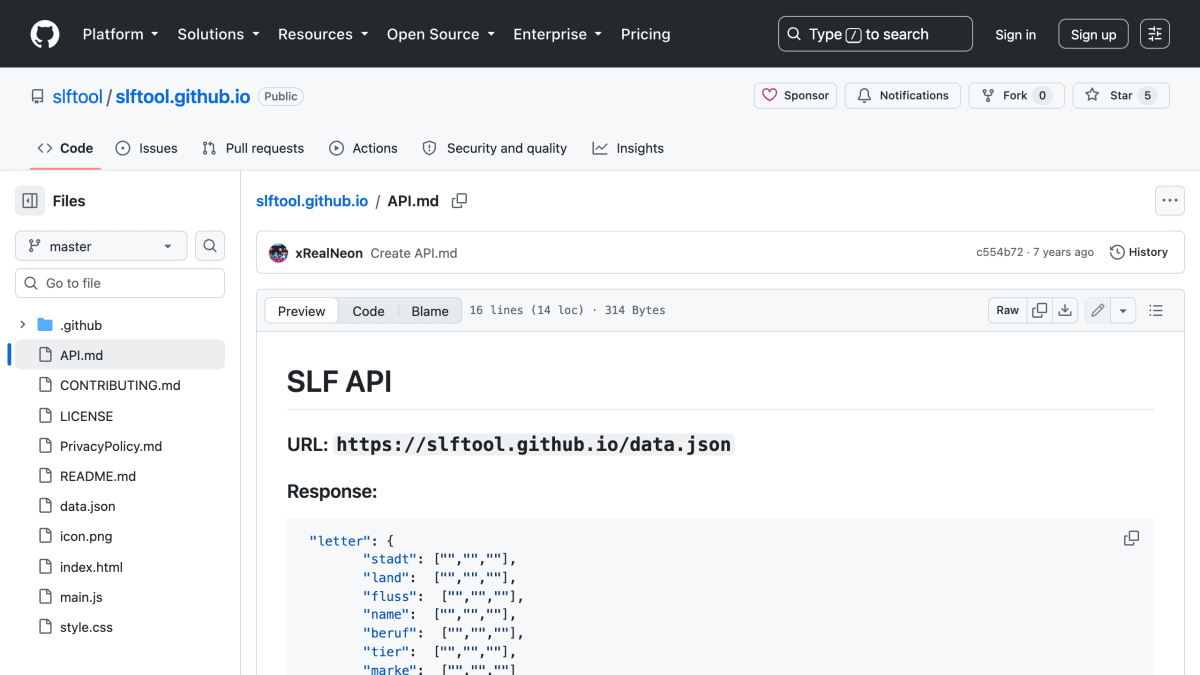Viewport: 1200px width, 675px height.
Task: Focus the Type / to search field
Action: click(875, 34)
